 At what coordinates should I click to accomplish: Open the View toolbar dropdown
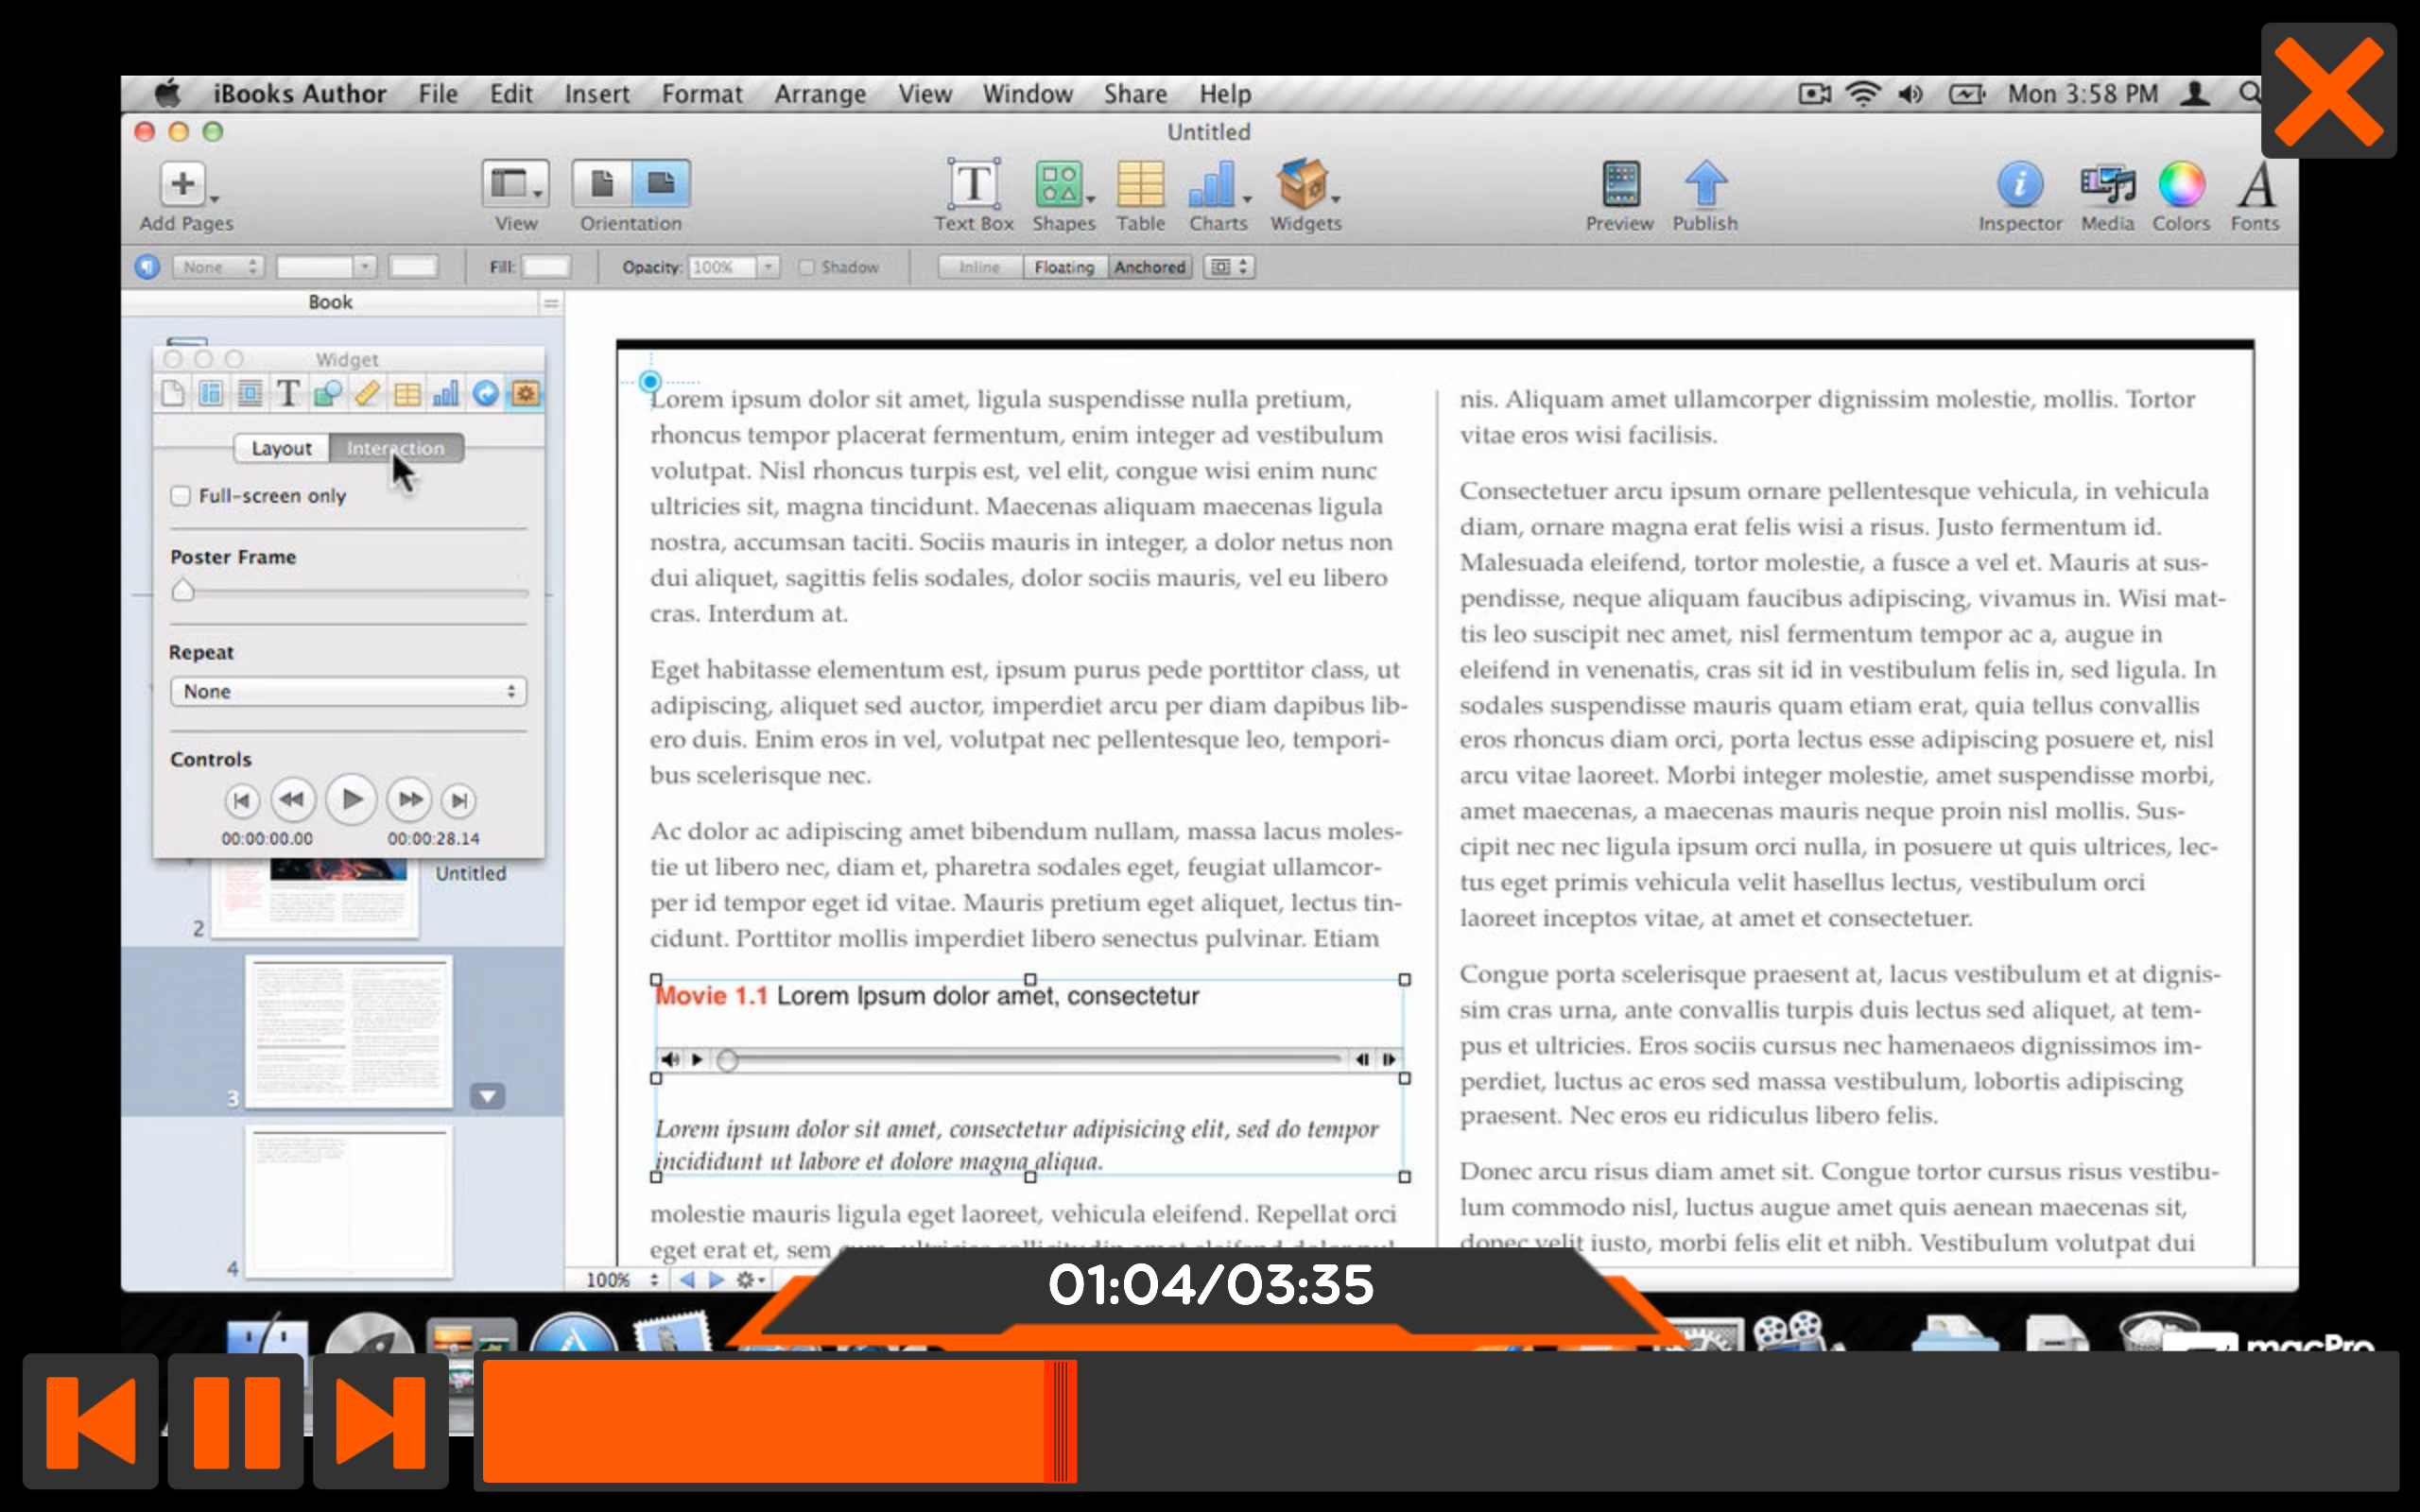pos(516,184)
